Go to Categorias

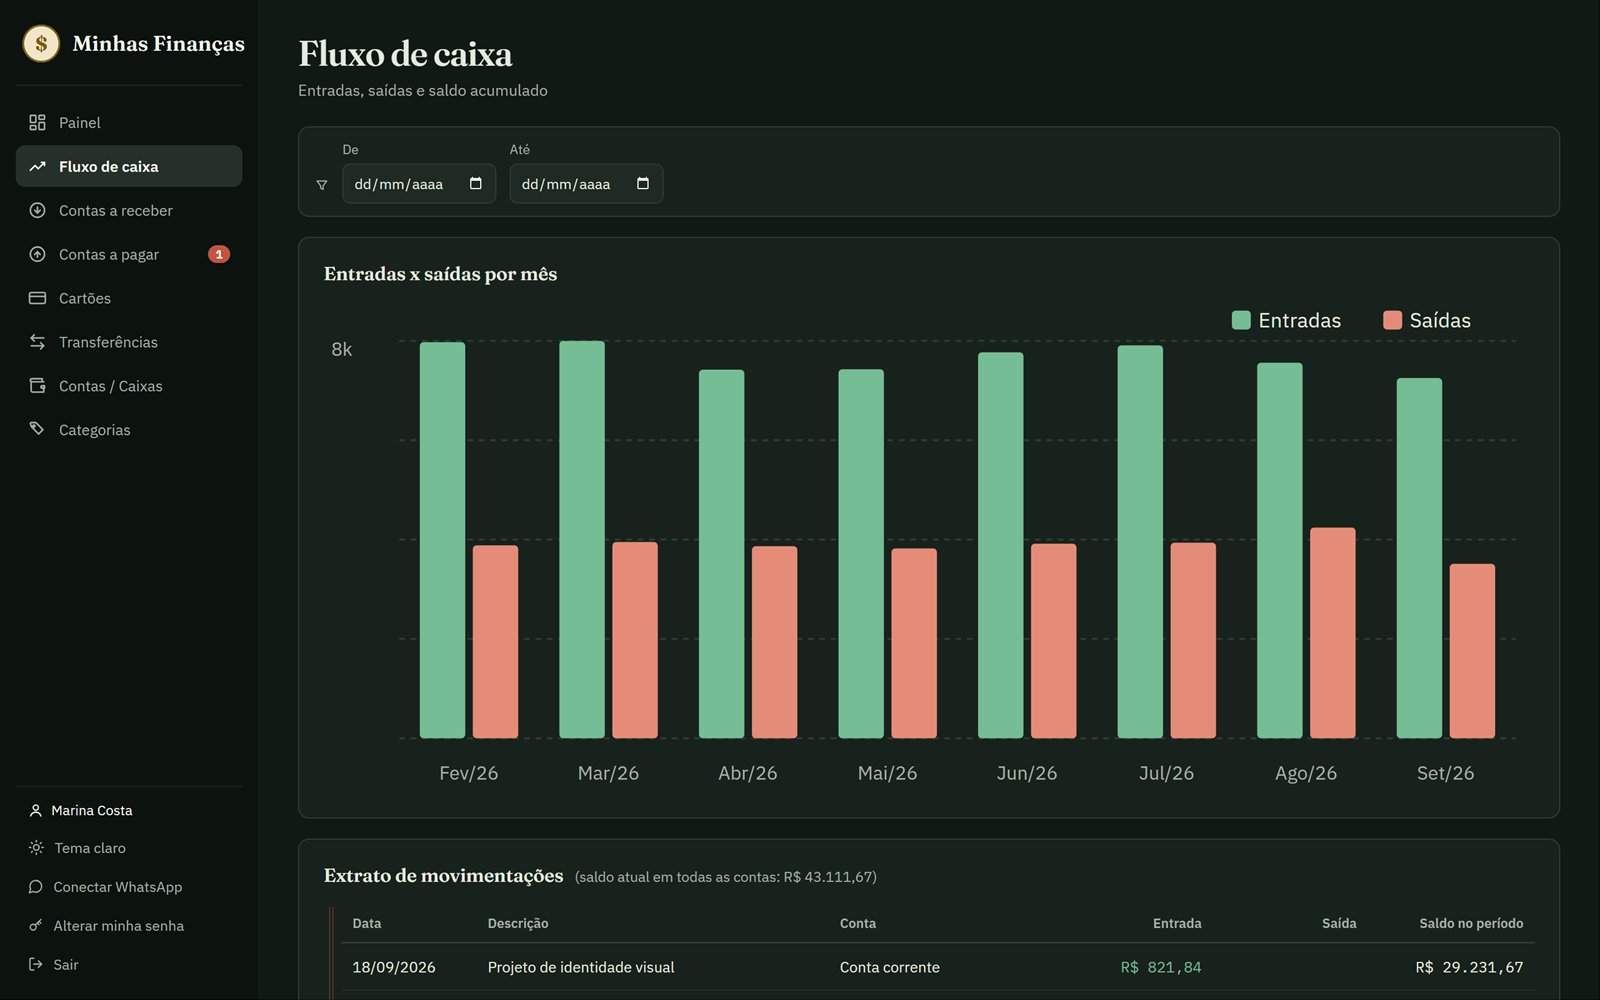pyautogui.click(x=129, y=429)
